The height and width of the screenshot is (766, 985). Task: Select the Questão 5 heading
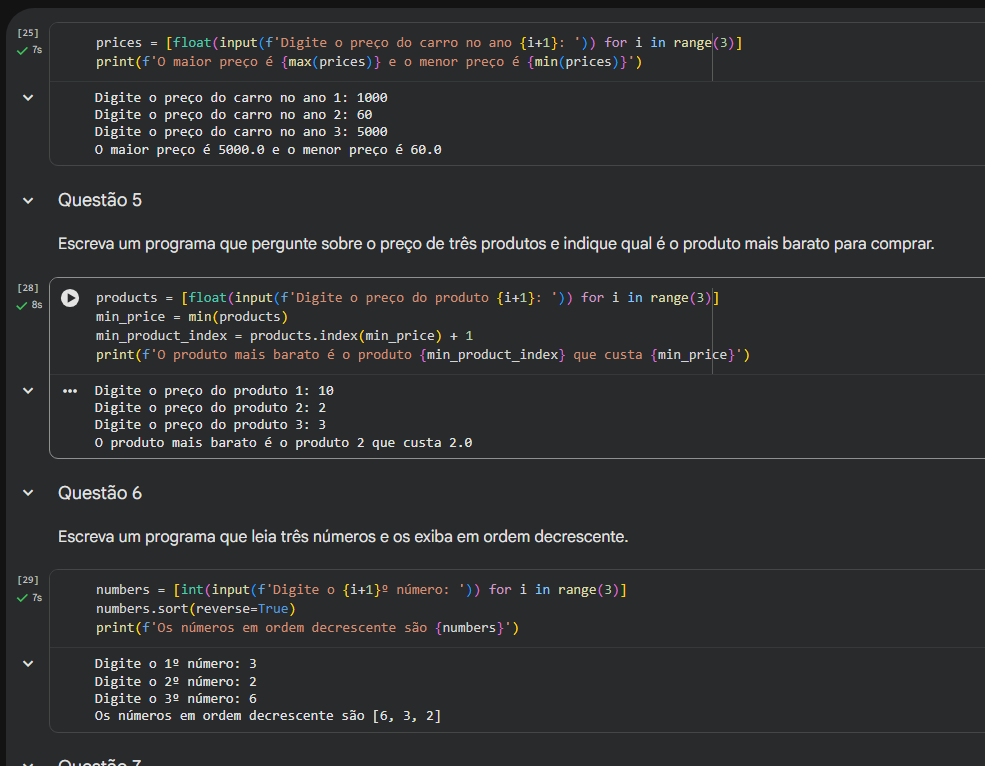pos(100,200)
